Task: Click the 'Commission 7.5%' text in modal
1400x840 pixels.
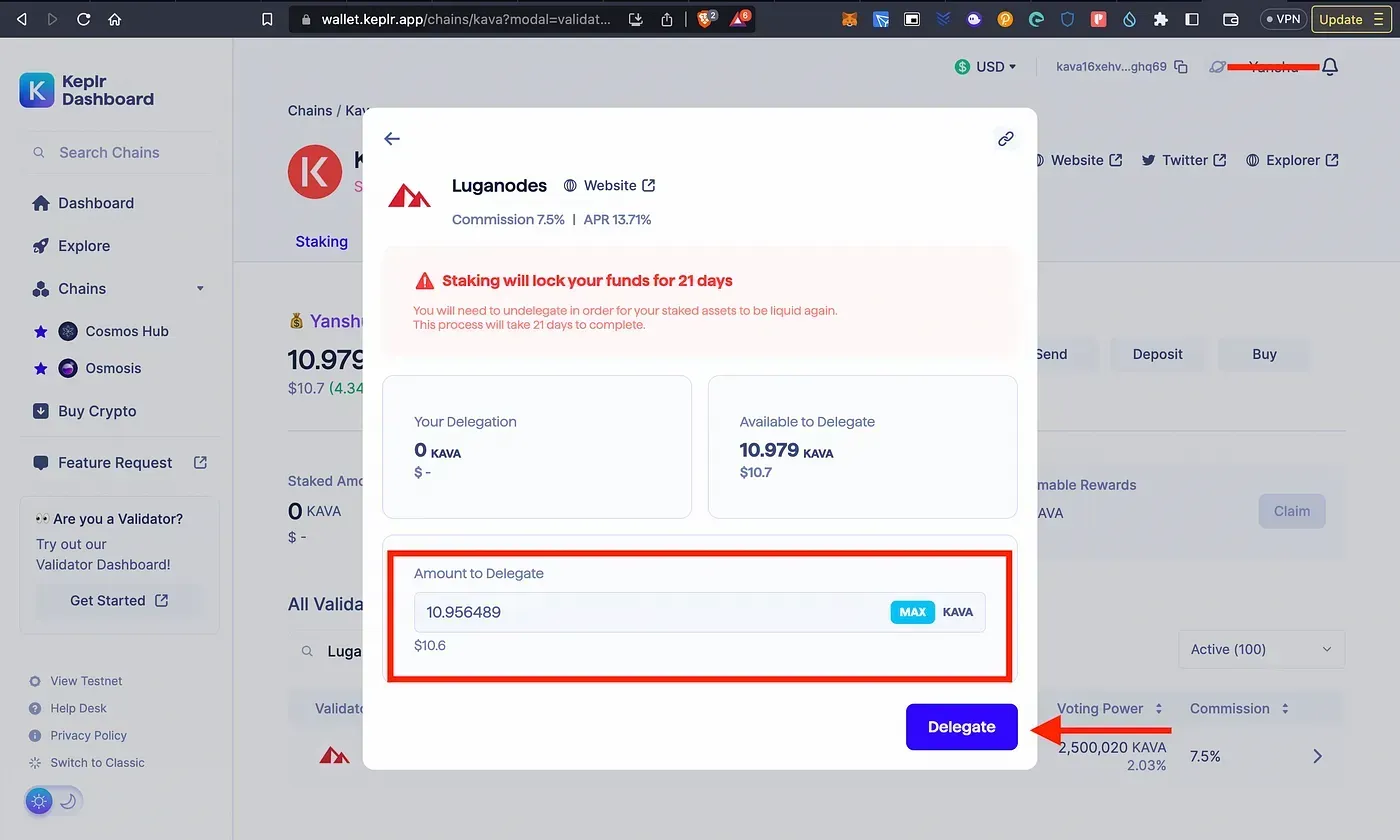Action: [x=508, y=219]
